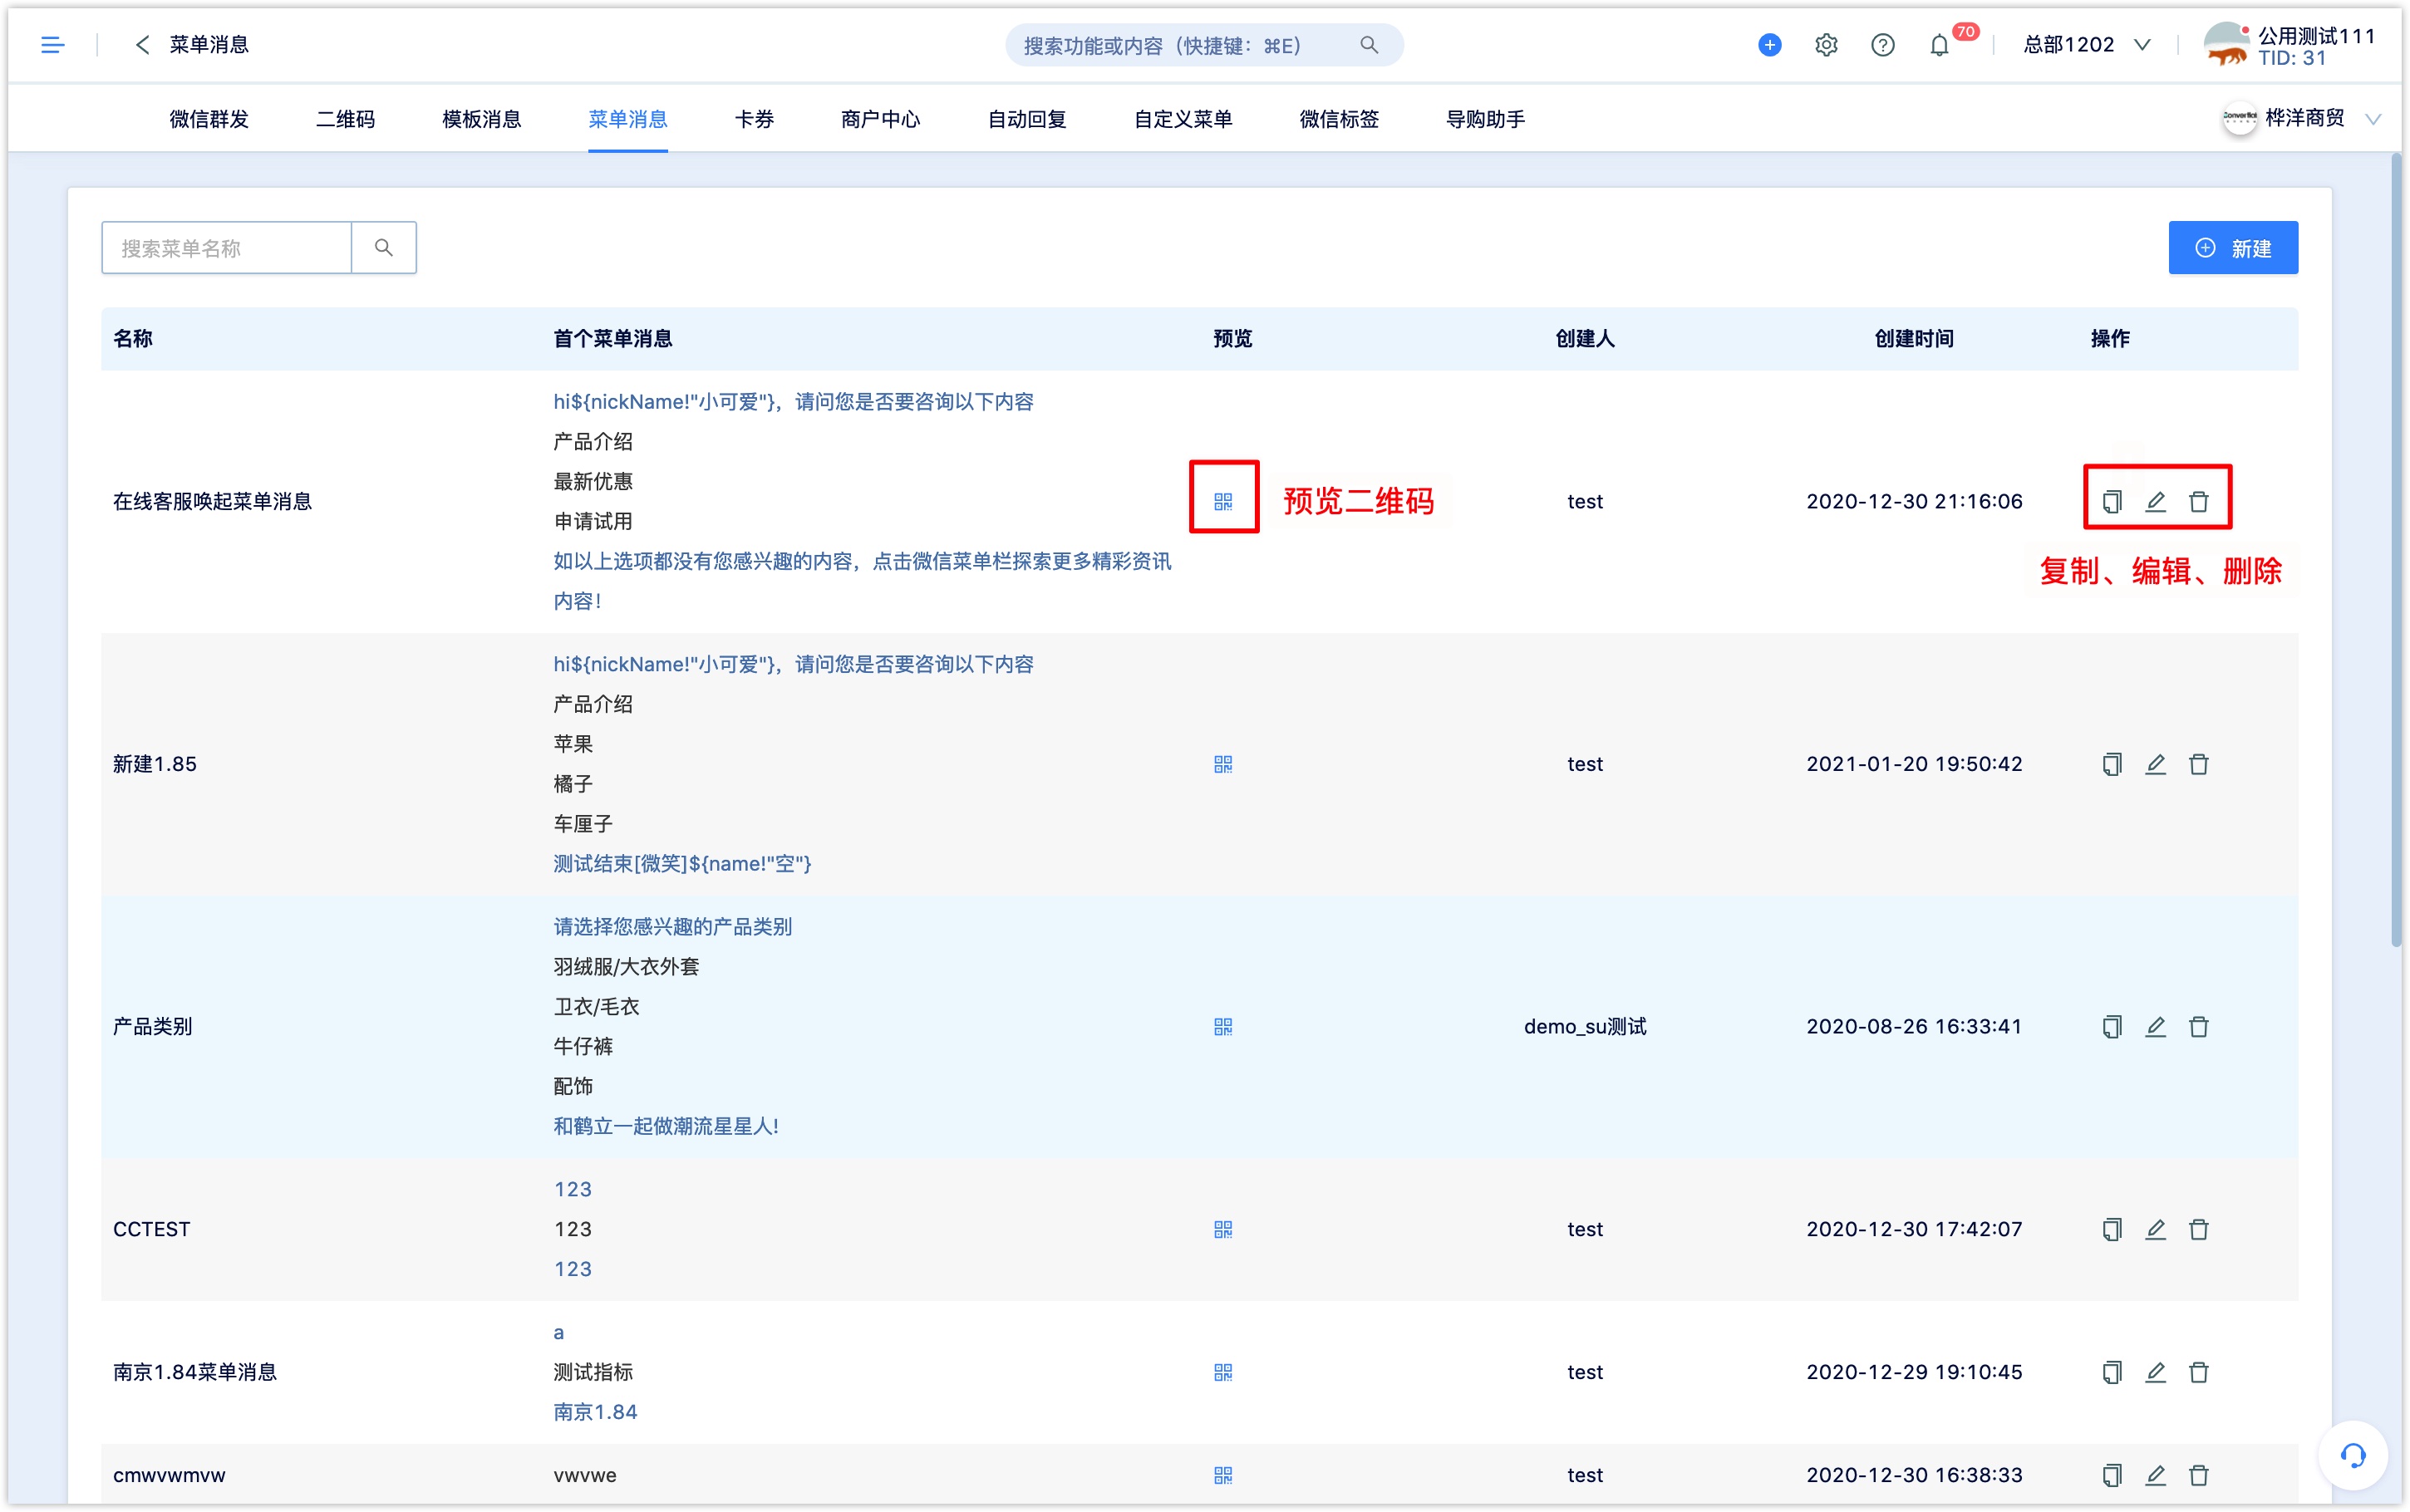Edit the CCTEST menu message
This screenshot has width=2410, height=1512.
click(2155, 1229)
